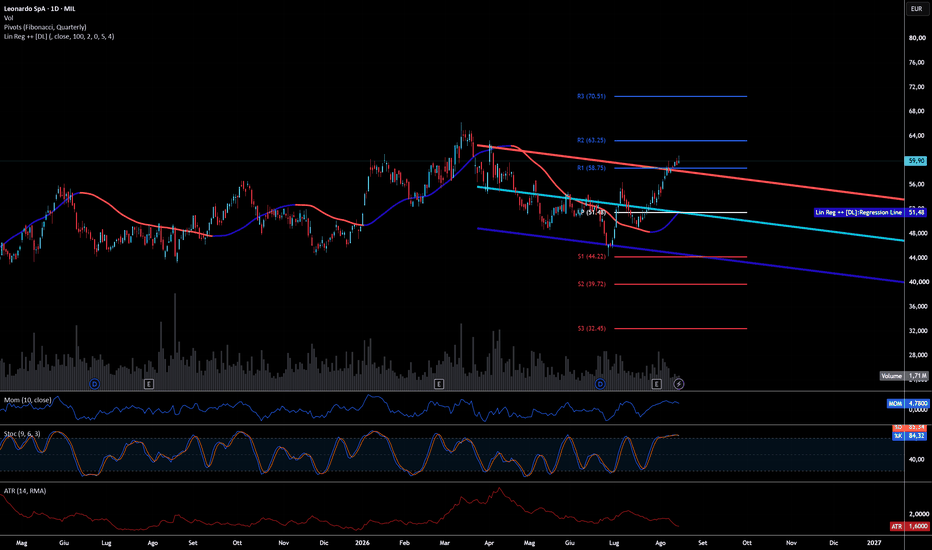Click the current price label 59,90
The image size is (932, 550).
tap(916, 161)
